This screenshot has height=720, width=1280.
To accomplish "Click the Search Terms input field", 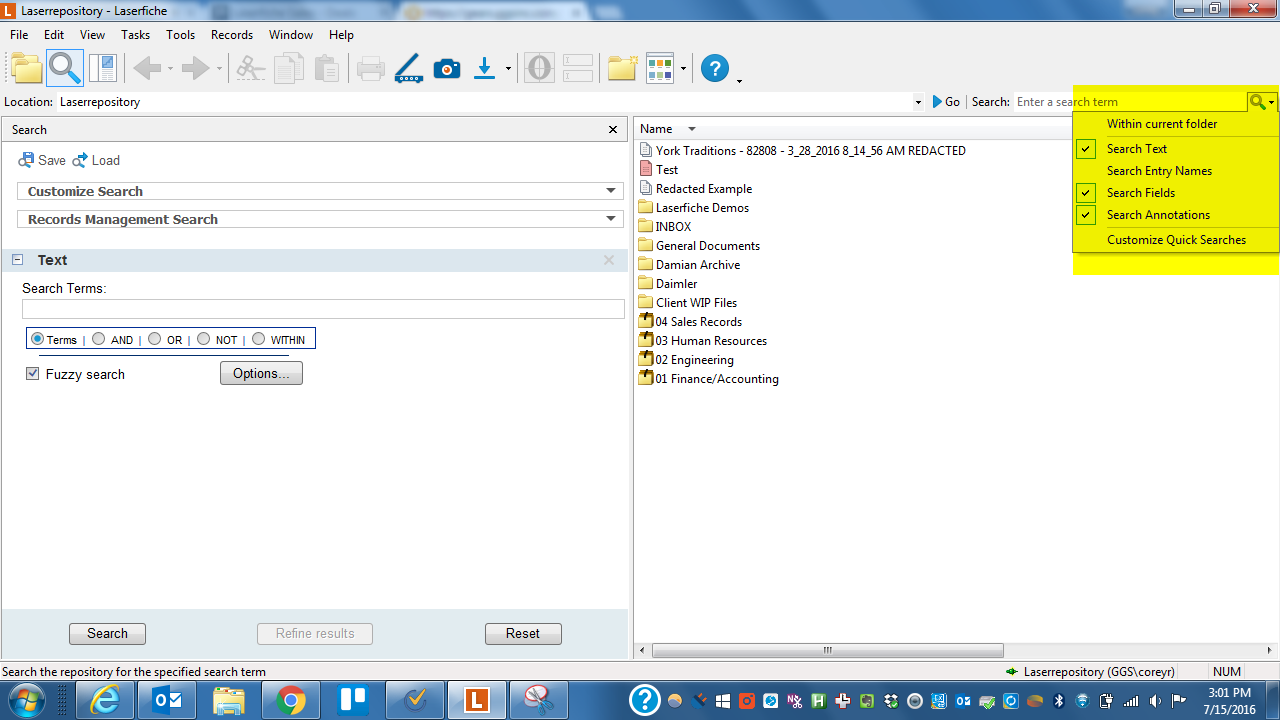I will coord(323,309).
